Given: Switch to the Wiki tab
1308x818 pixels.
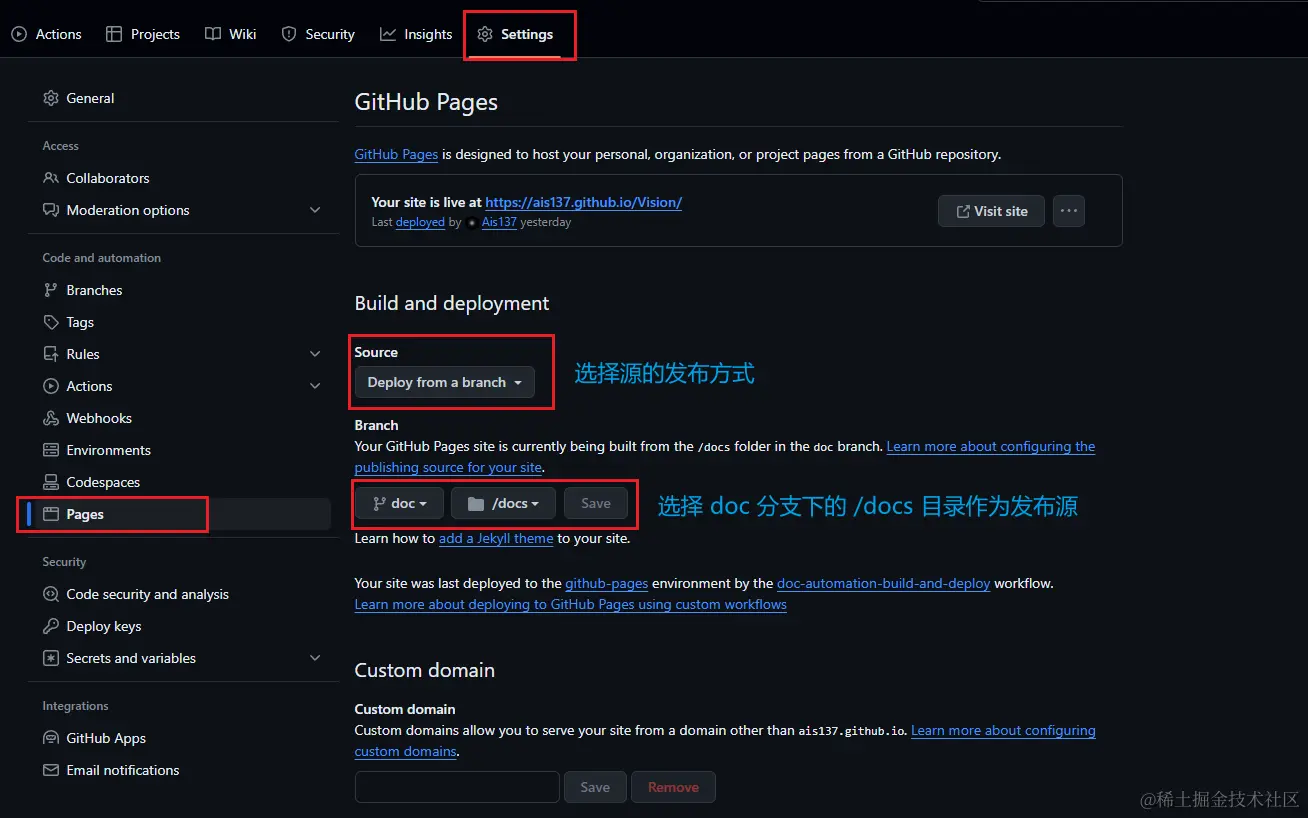Looking at the screenshot, I should coord(231,34).
